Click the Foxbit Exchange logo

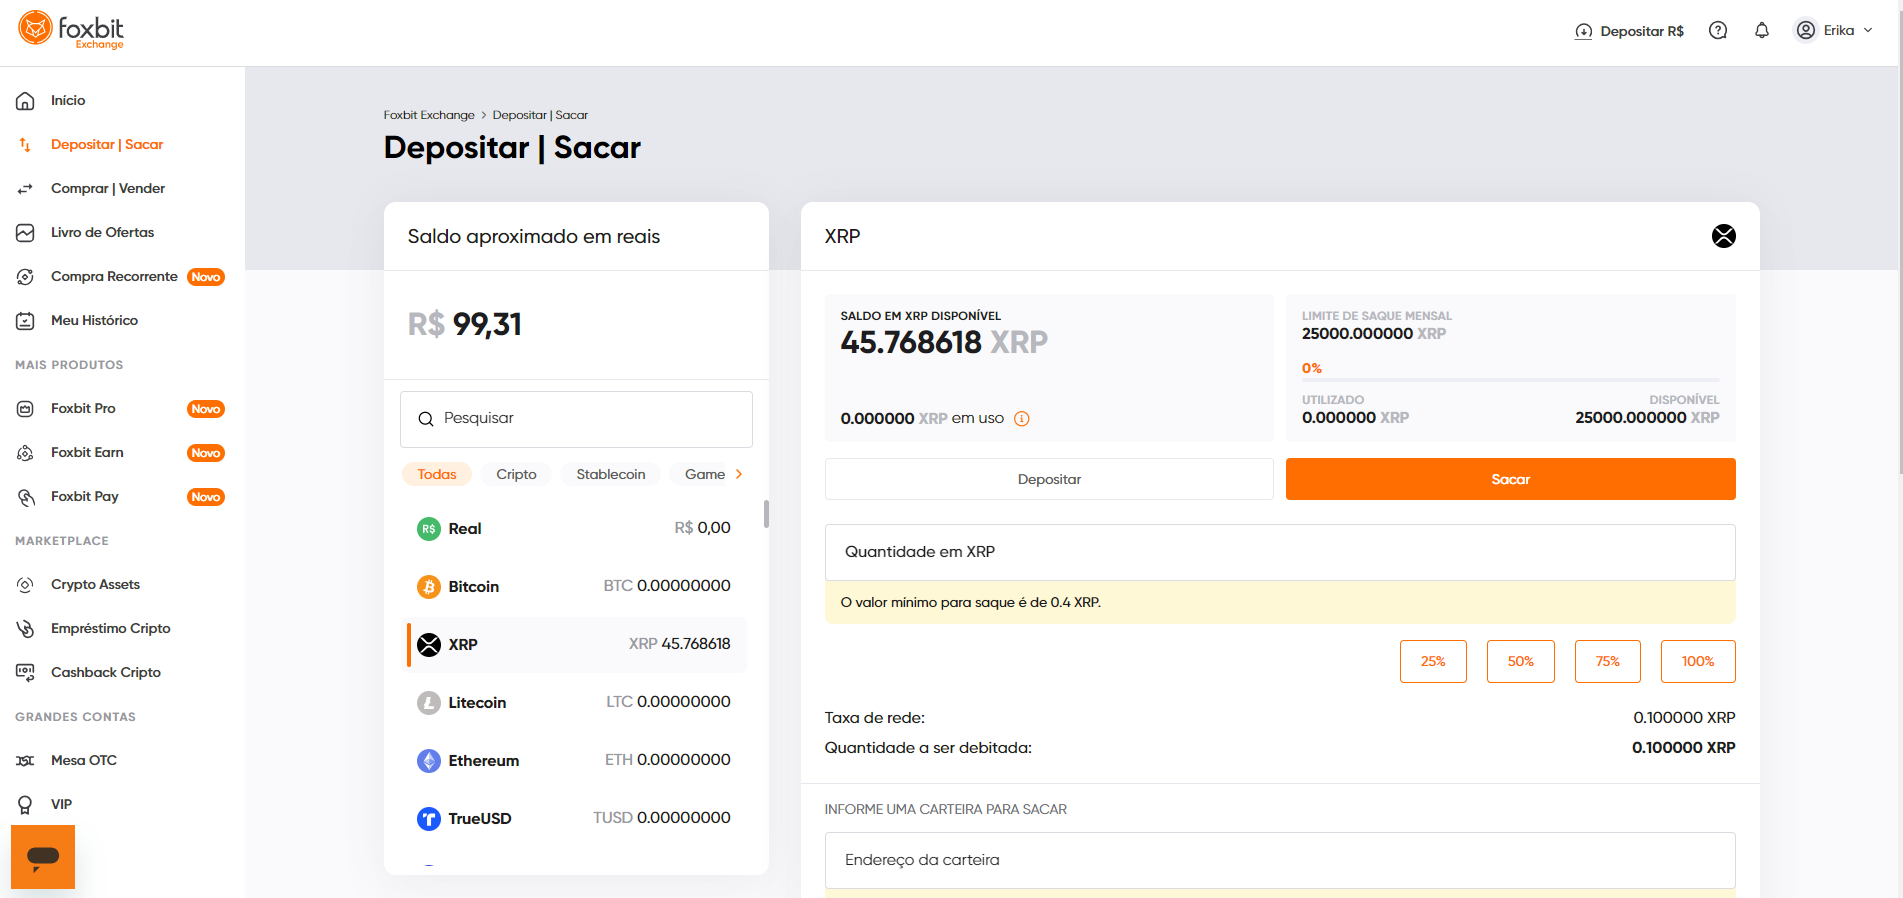(x=71, y=30)
